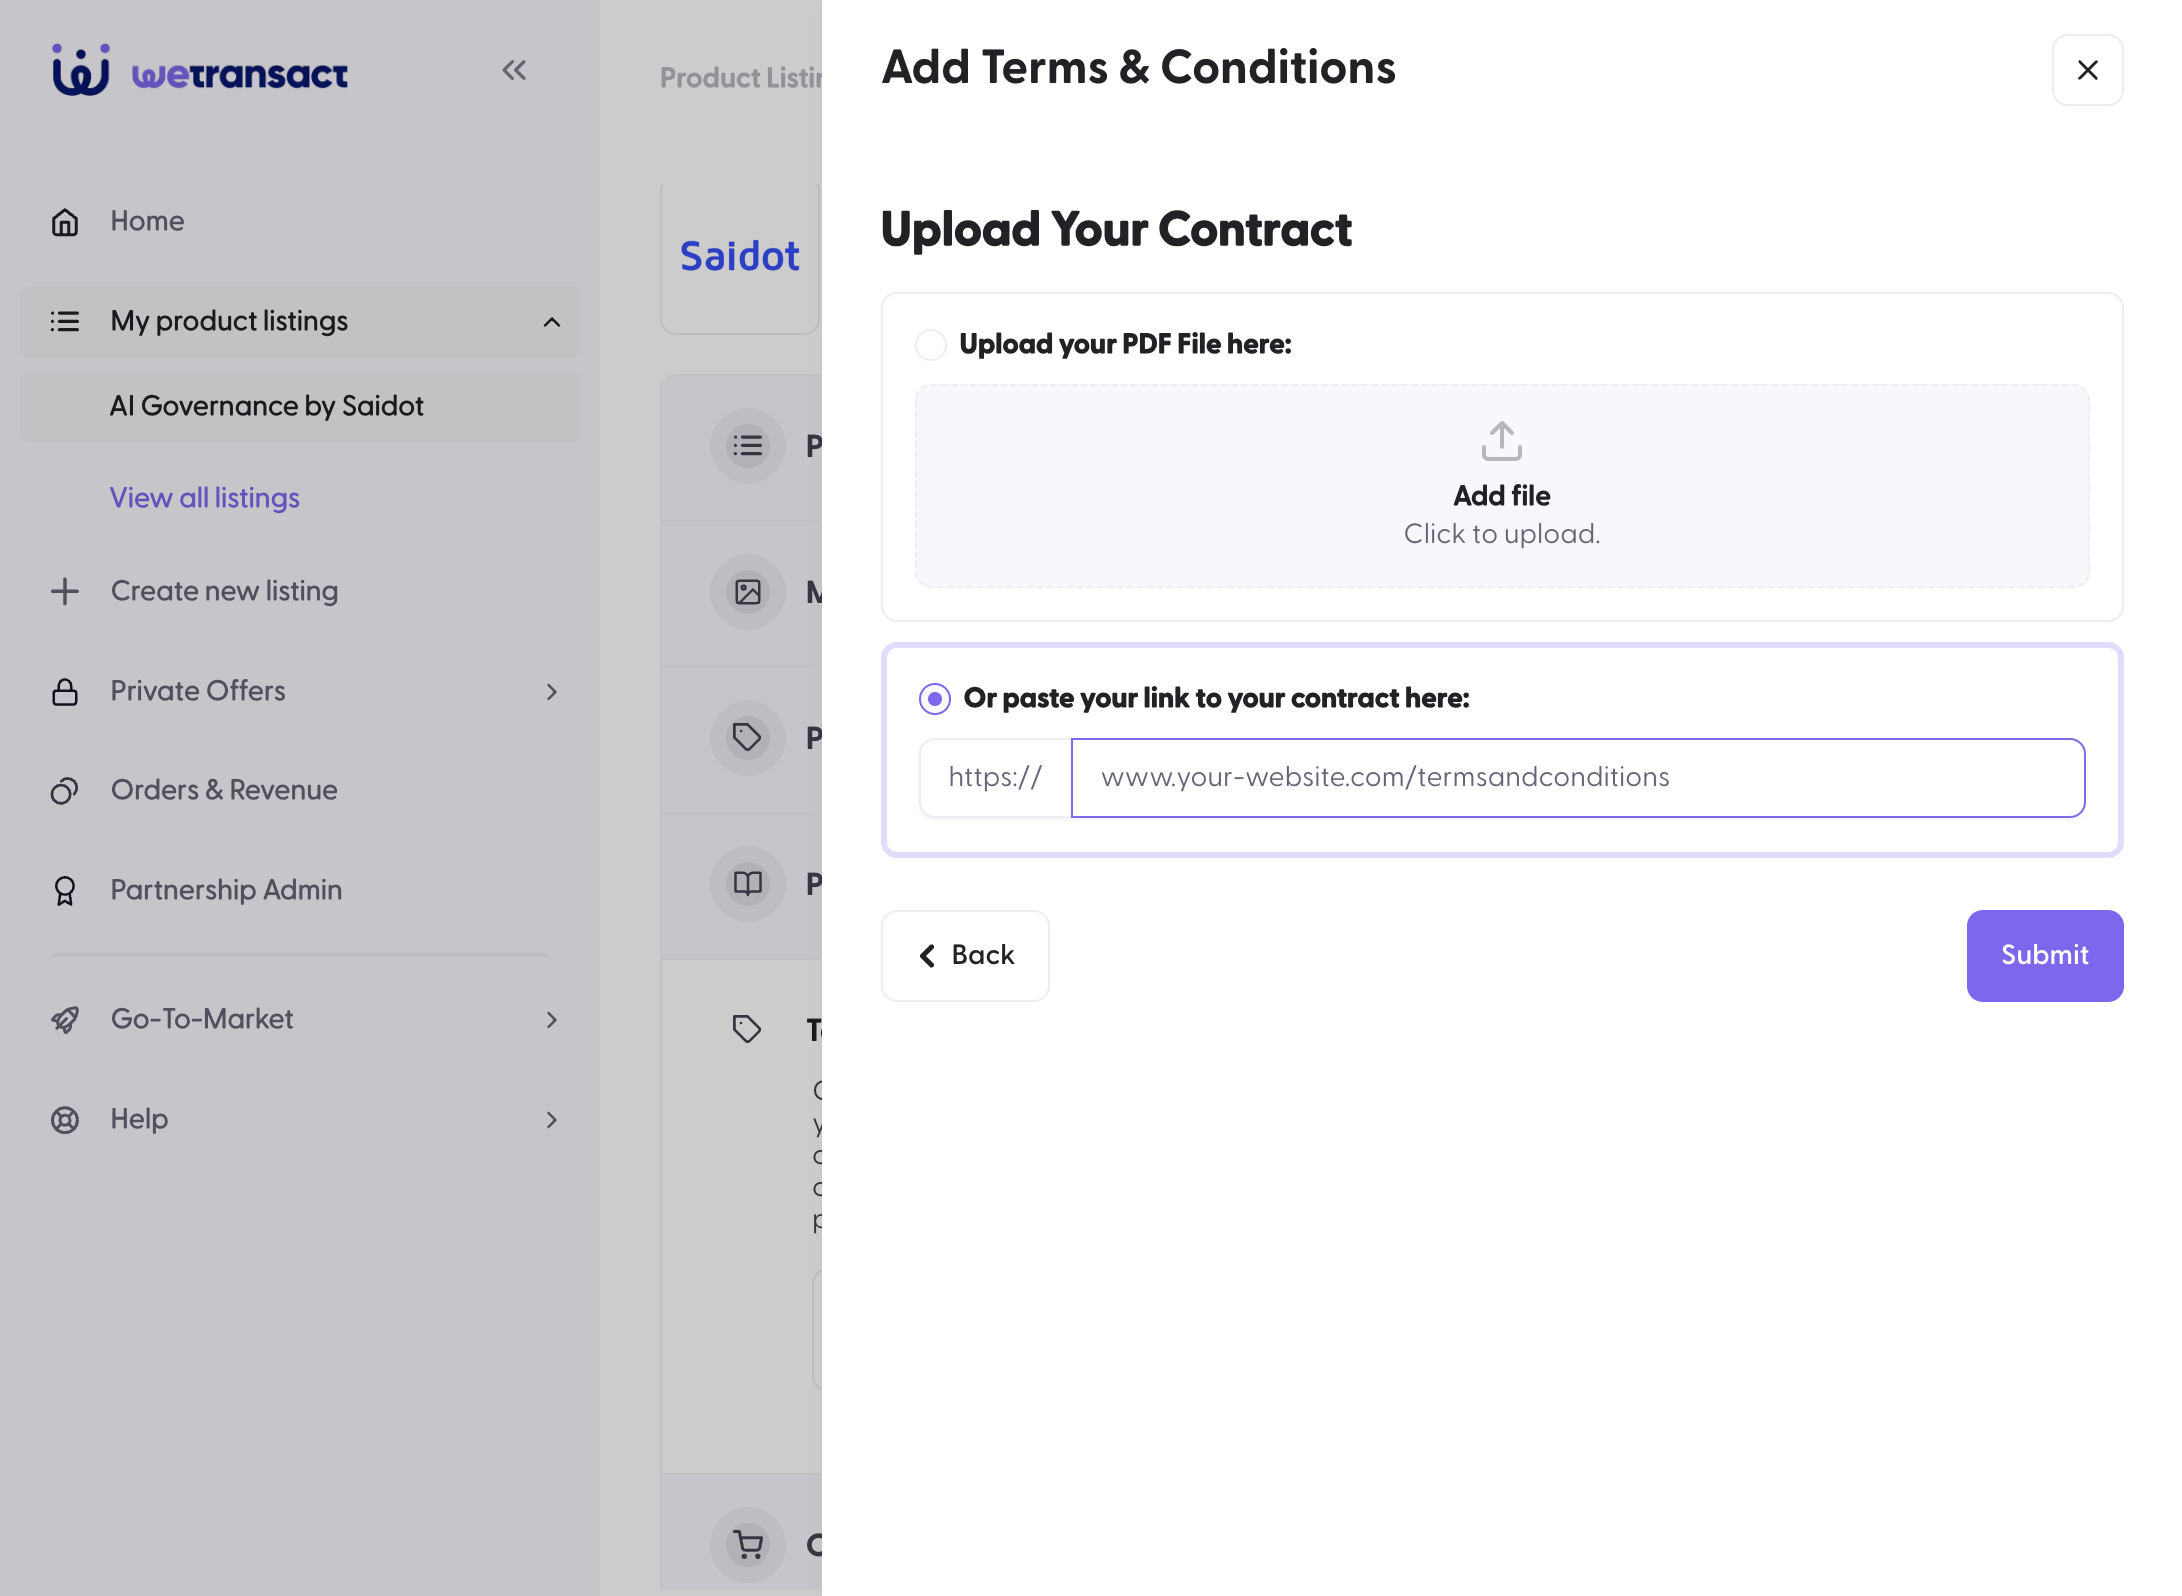
Task: Click the My product listings list icon
Action: coord(65,322)
